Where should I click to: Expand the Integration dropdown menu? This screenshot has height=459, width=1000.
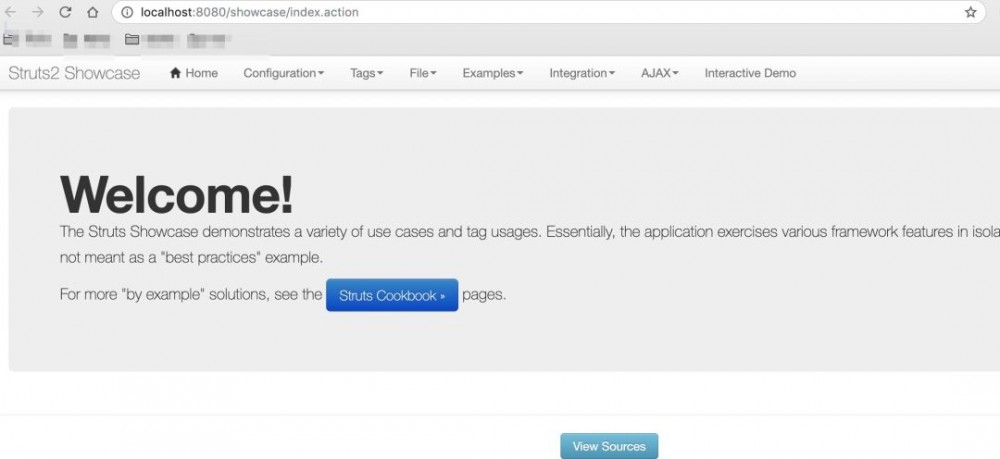[582, 73]
